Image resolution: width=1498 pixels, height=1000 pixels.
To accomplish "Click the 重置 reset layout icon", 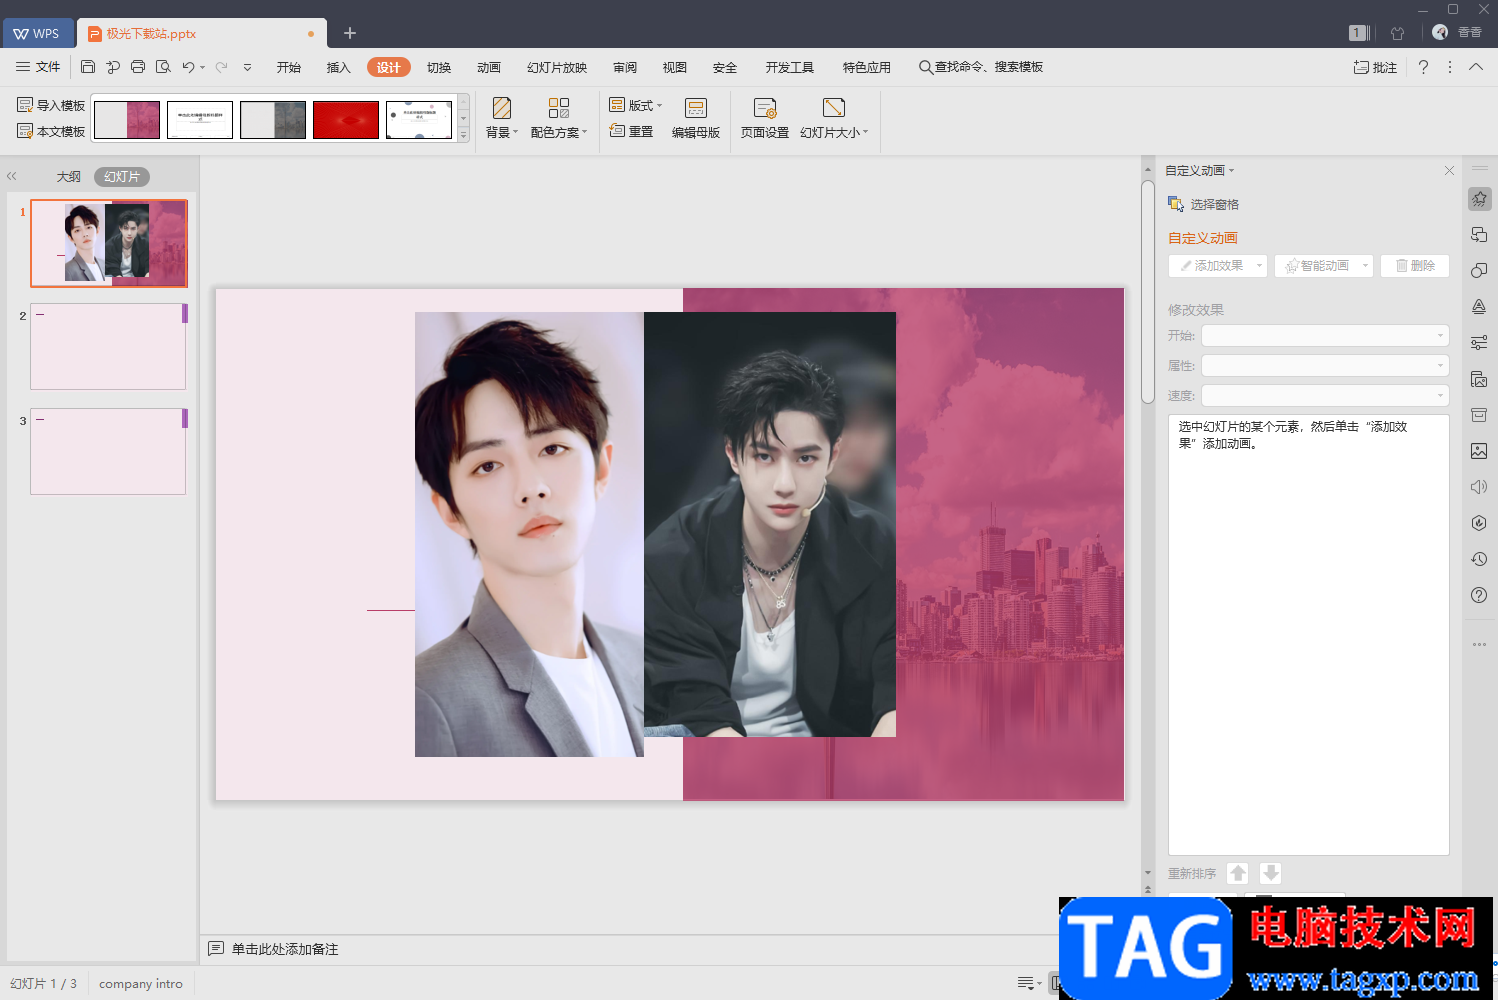I will (x=631, y=131).
